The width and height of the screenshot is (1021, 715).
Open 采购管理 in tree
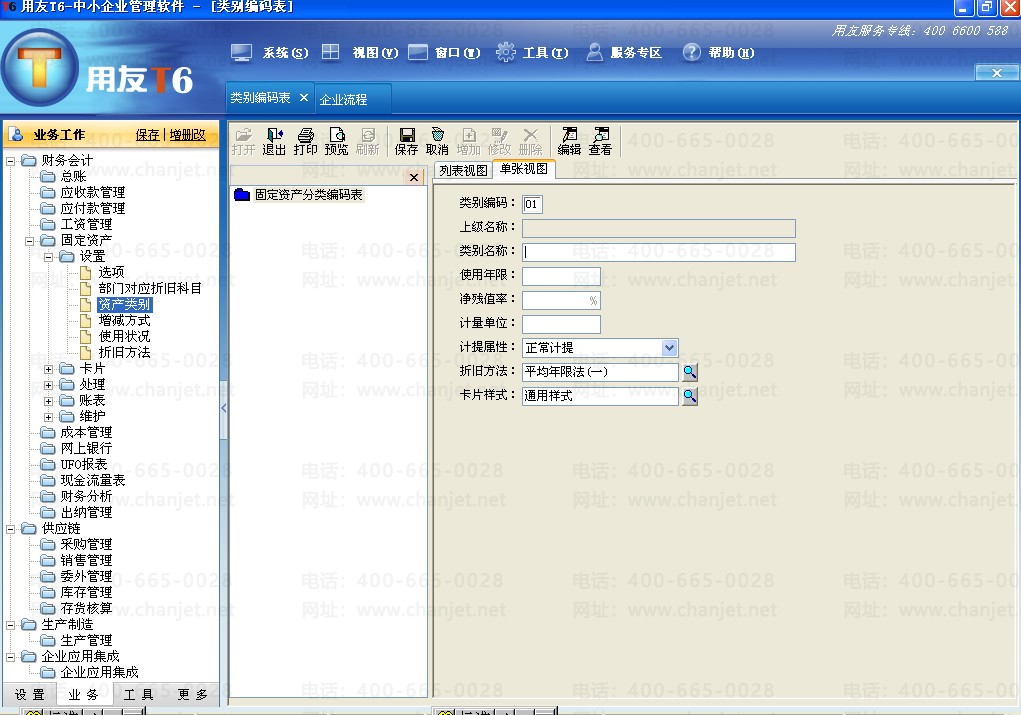pos(86,544)
